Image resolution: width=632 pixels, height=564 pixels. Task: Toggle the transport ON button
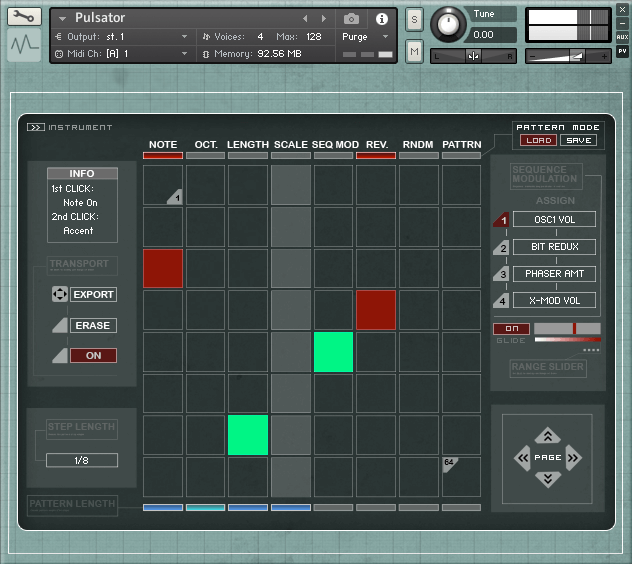tap(93, 355)
